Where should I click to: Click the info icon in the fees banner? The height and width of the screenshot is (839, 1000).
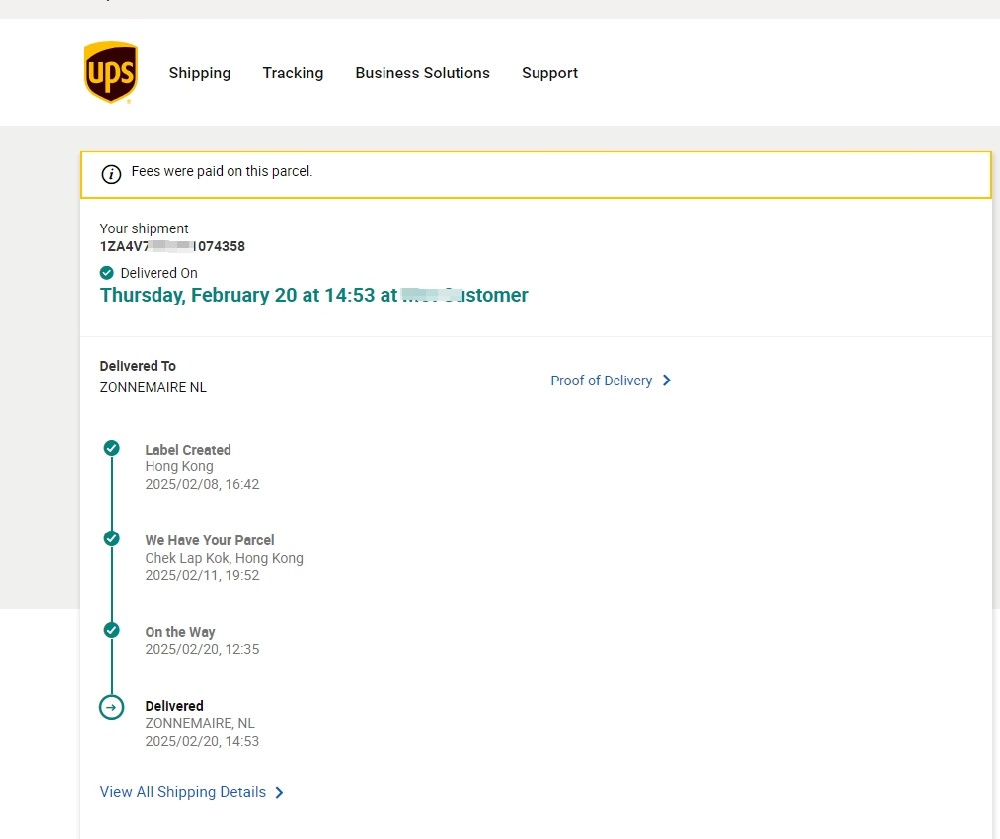tap(112, 174)
